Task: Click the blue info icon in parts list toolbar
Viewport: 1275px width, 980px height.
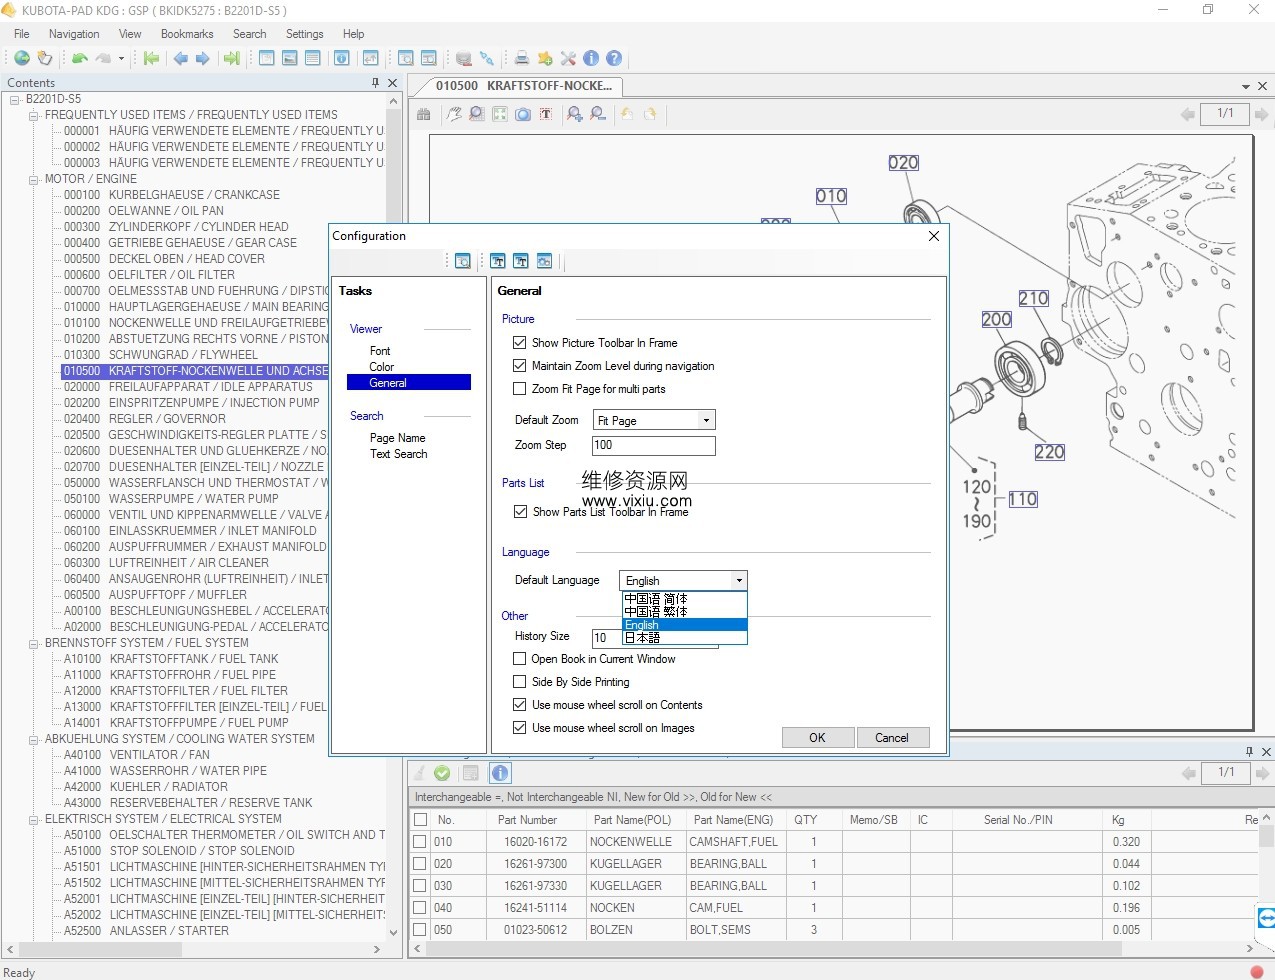Action: [500, 772]
